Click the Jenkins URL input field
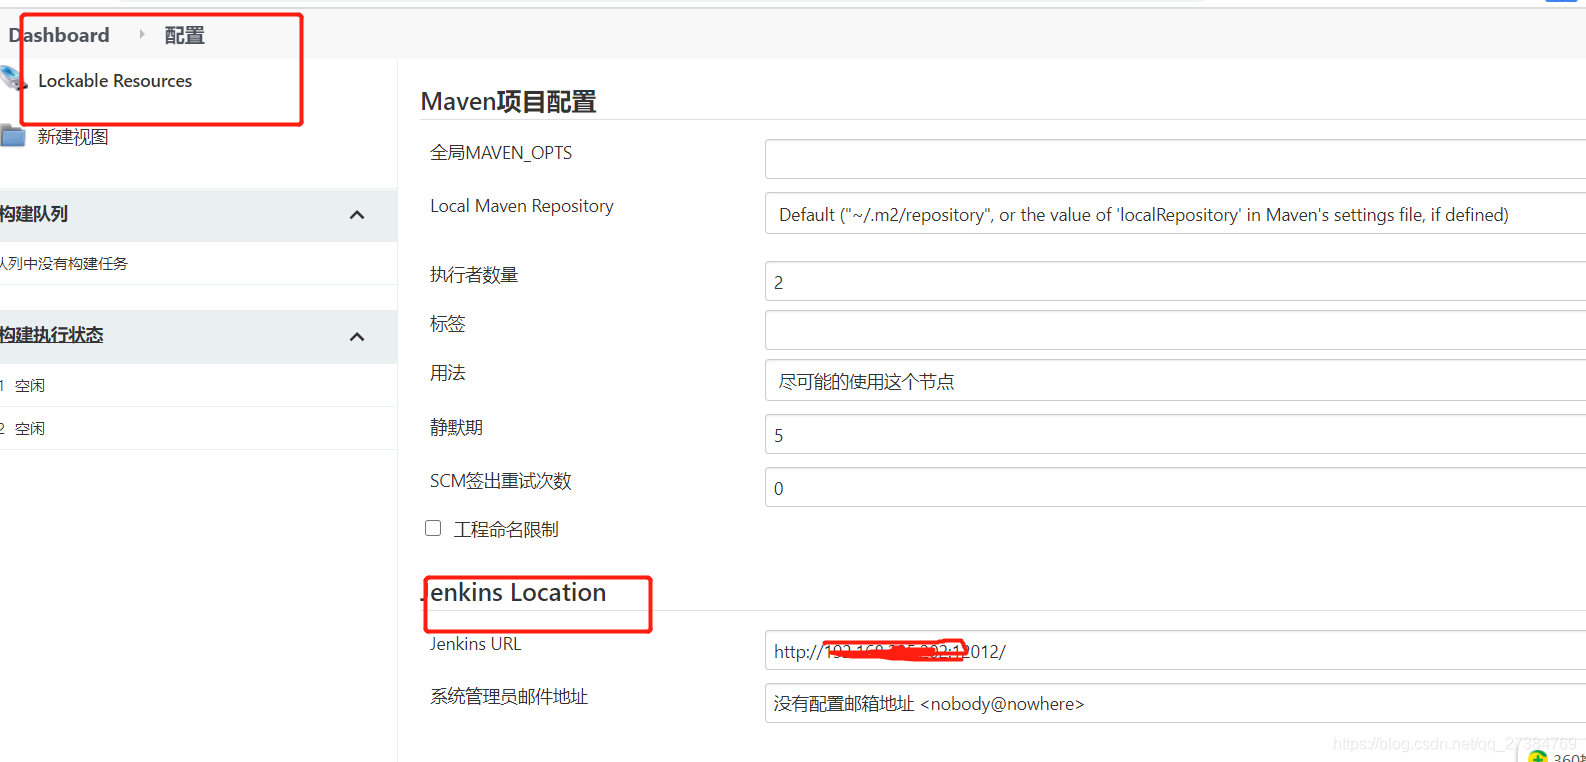1586x762 pixels. 1175,651
